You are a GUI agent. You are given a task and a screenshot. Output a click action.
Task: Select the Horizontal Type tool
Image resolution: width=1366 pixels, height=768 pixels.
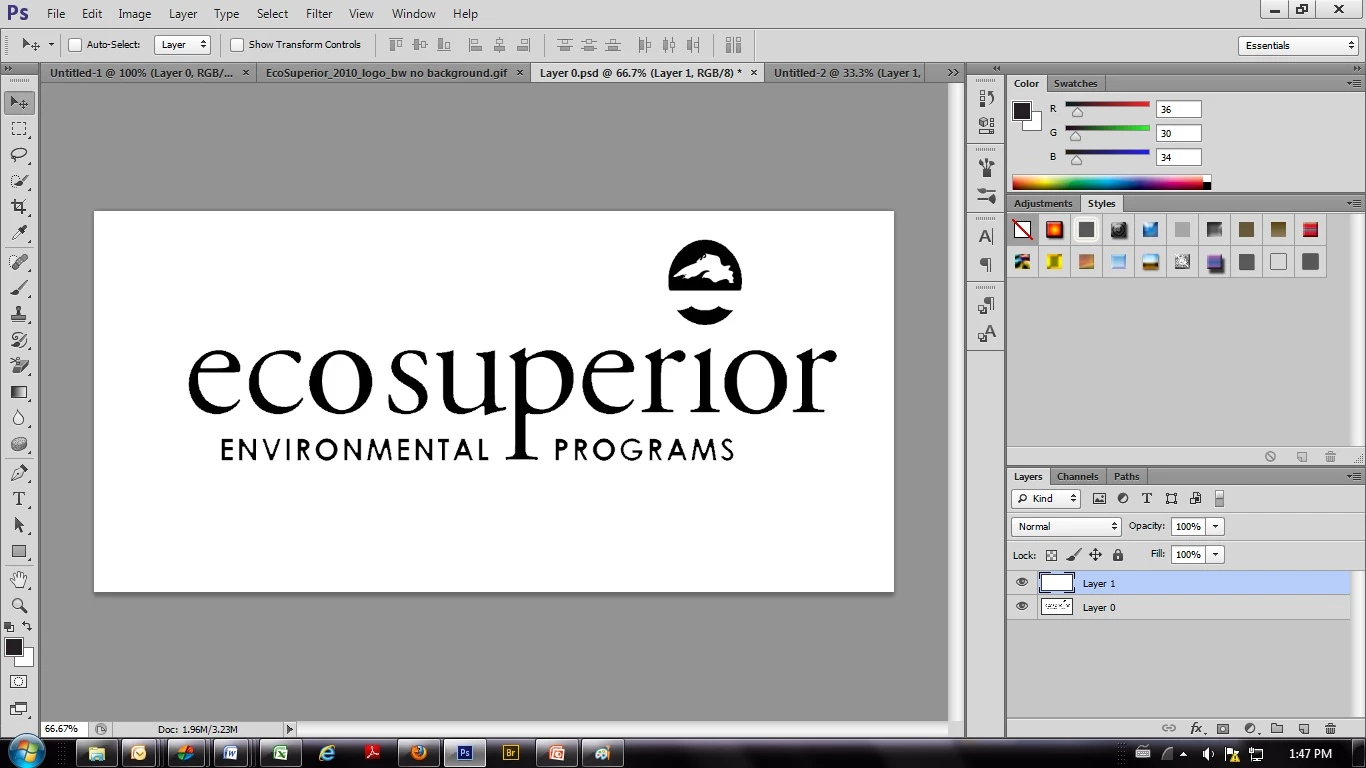click(x=19, y=499)
